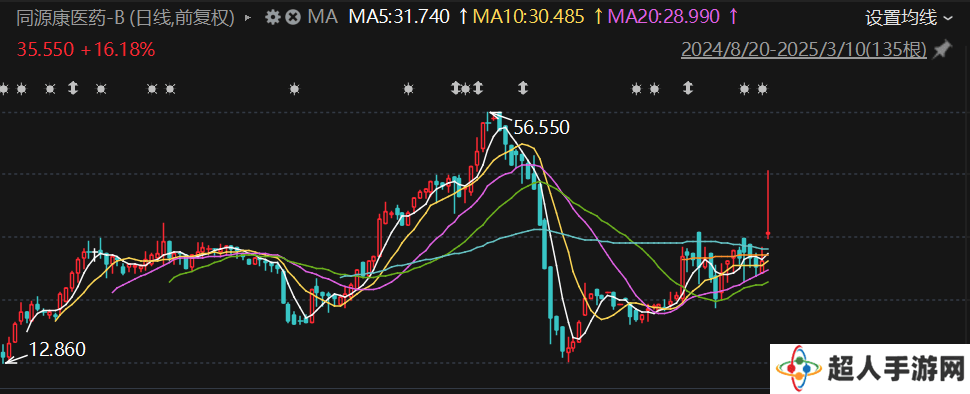Click the 35.550 +16.18% price readout

pyautogui.click(x=86, y=49)
